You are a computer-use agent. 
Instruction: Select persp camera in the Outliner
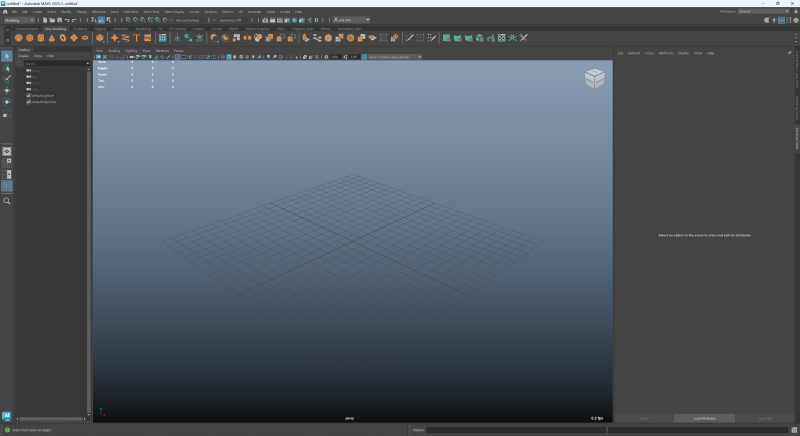pos(35,70)
